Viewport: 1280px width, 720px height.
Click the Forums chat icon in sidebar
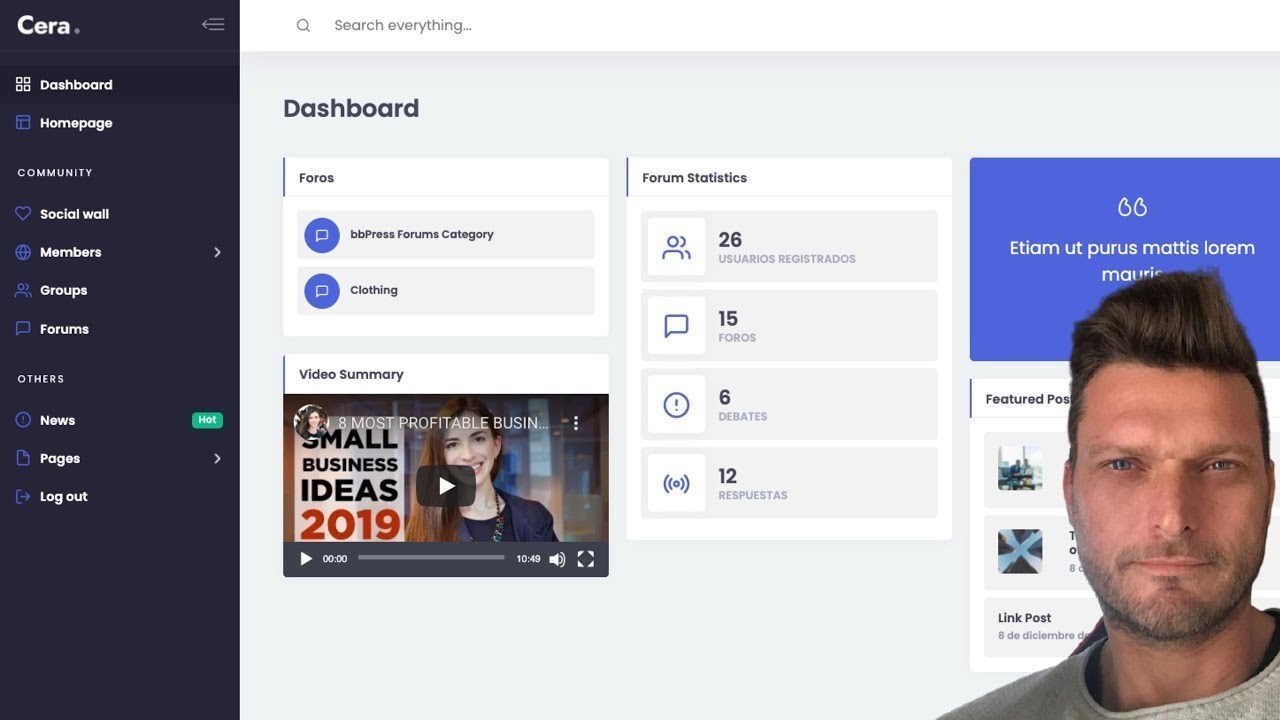click(x=23, y=328)
